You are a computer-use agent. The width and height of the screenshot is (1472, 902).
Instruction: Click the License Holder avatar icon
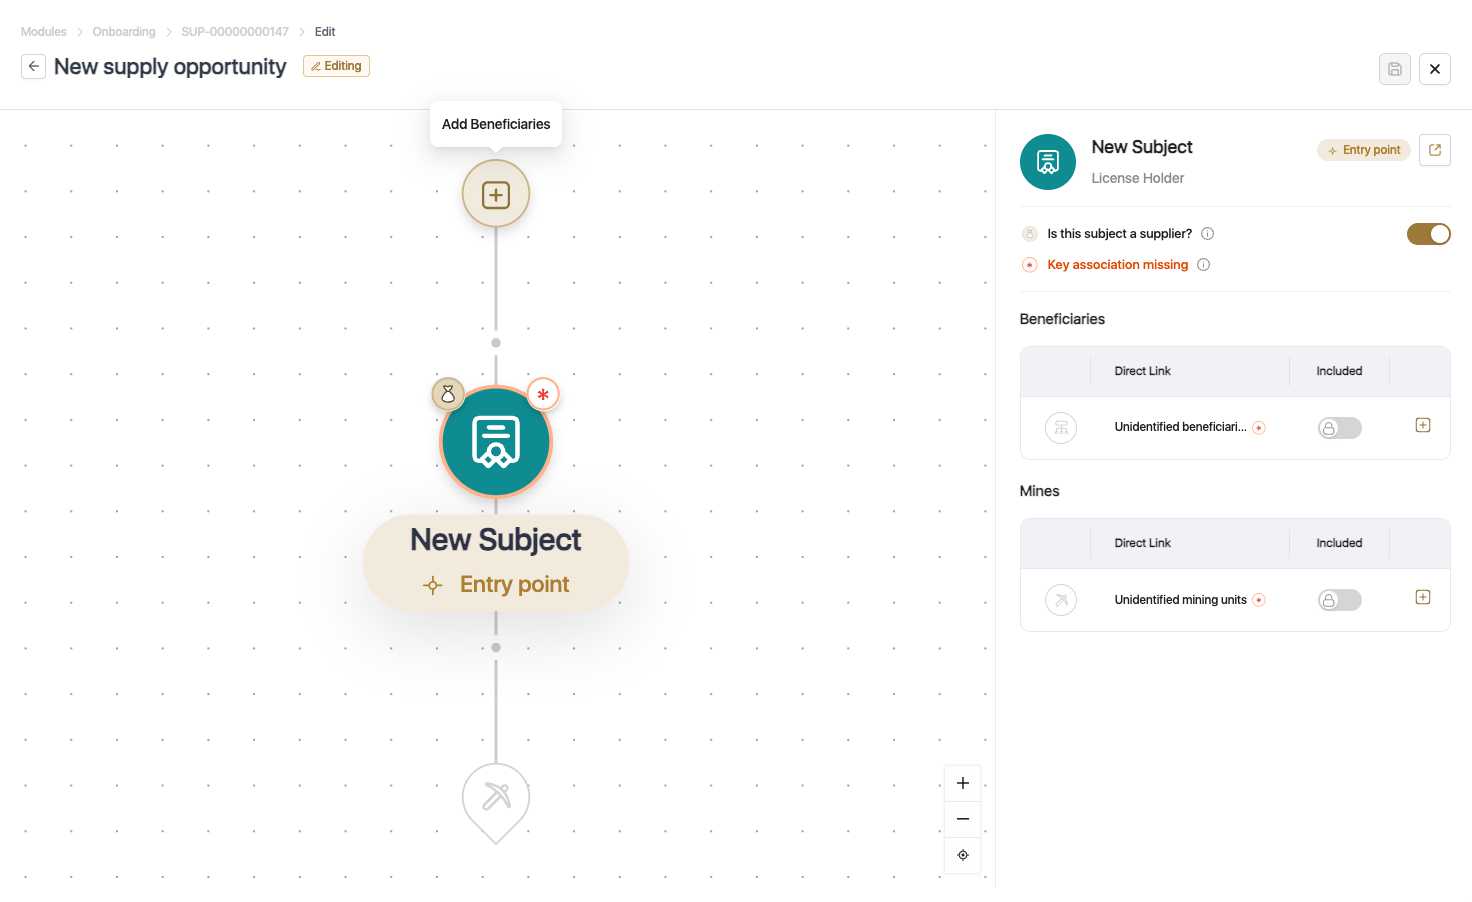click(1048, 162)
